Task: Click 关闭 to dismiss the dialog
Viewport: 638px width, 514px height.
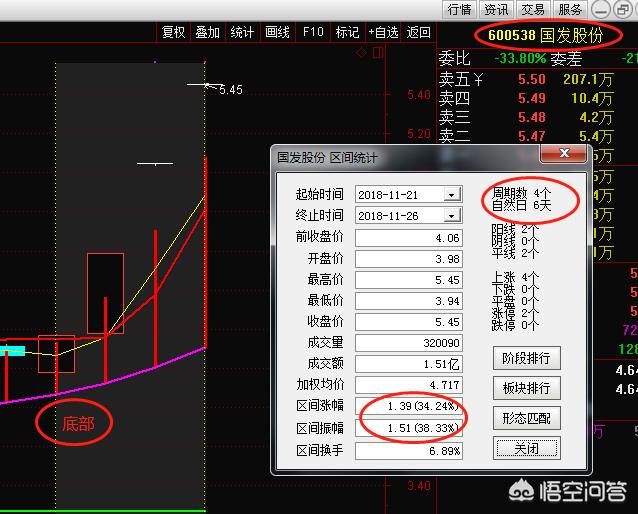Action: pyautogui.click(x=527, y=448)
